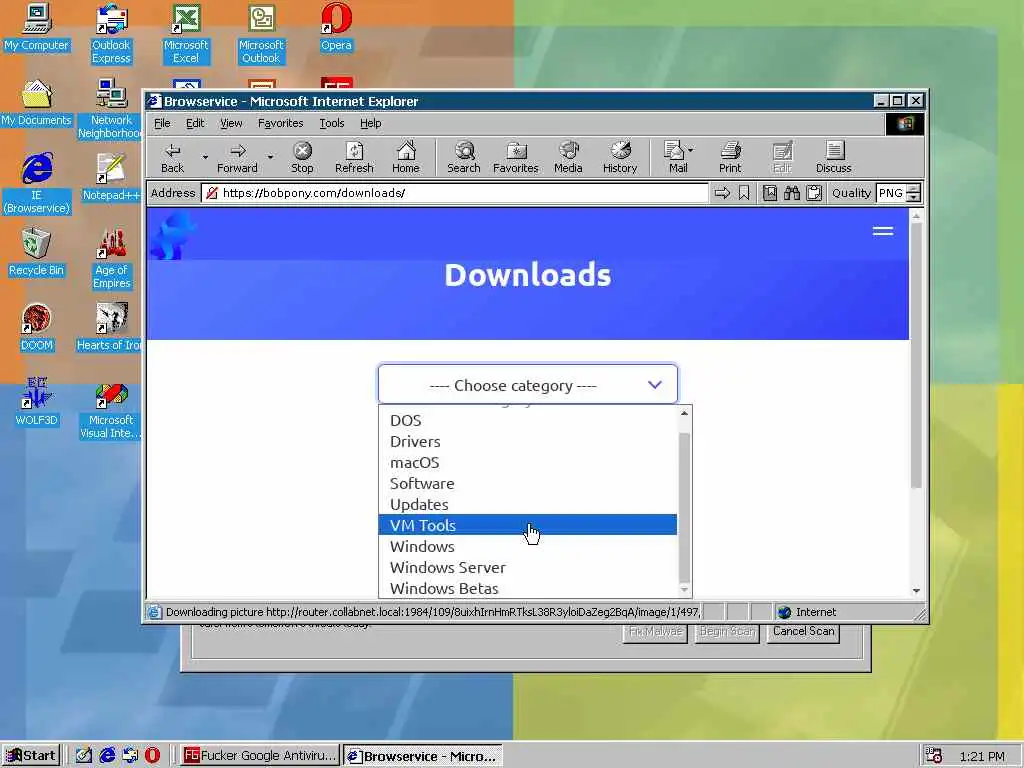Open the Tools menu
1024x768 pixels.
point(332,123)
